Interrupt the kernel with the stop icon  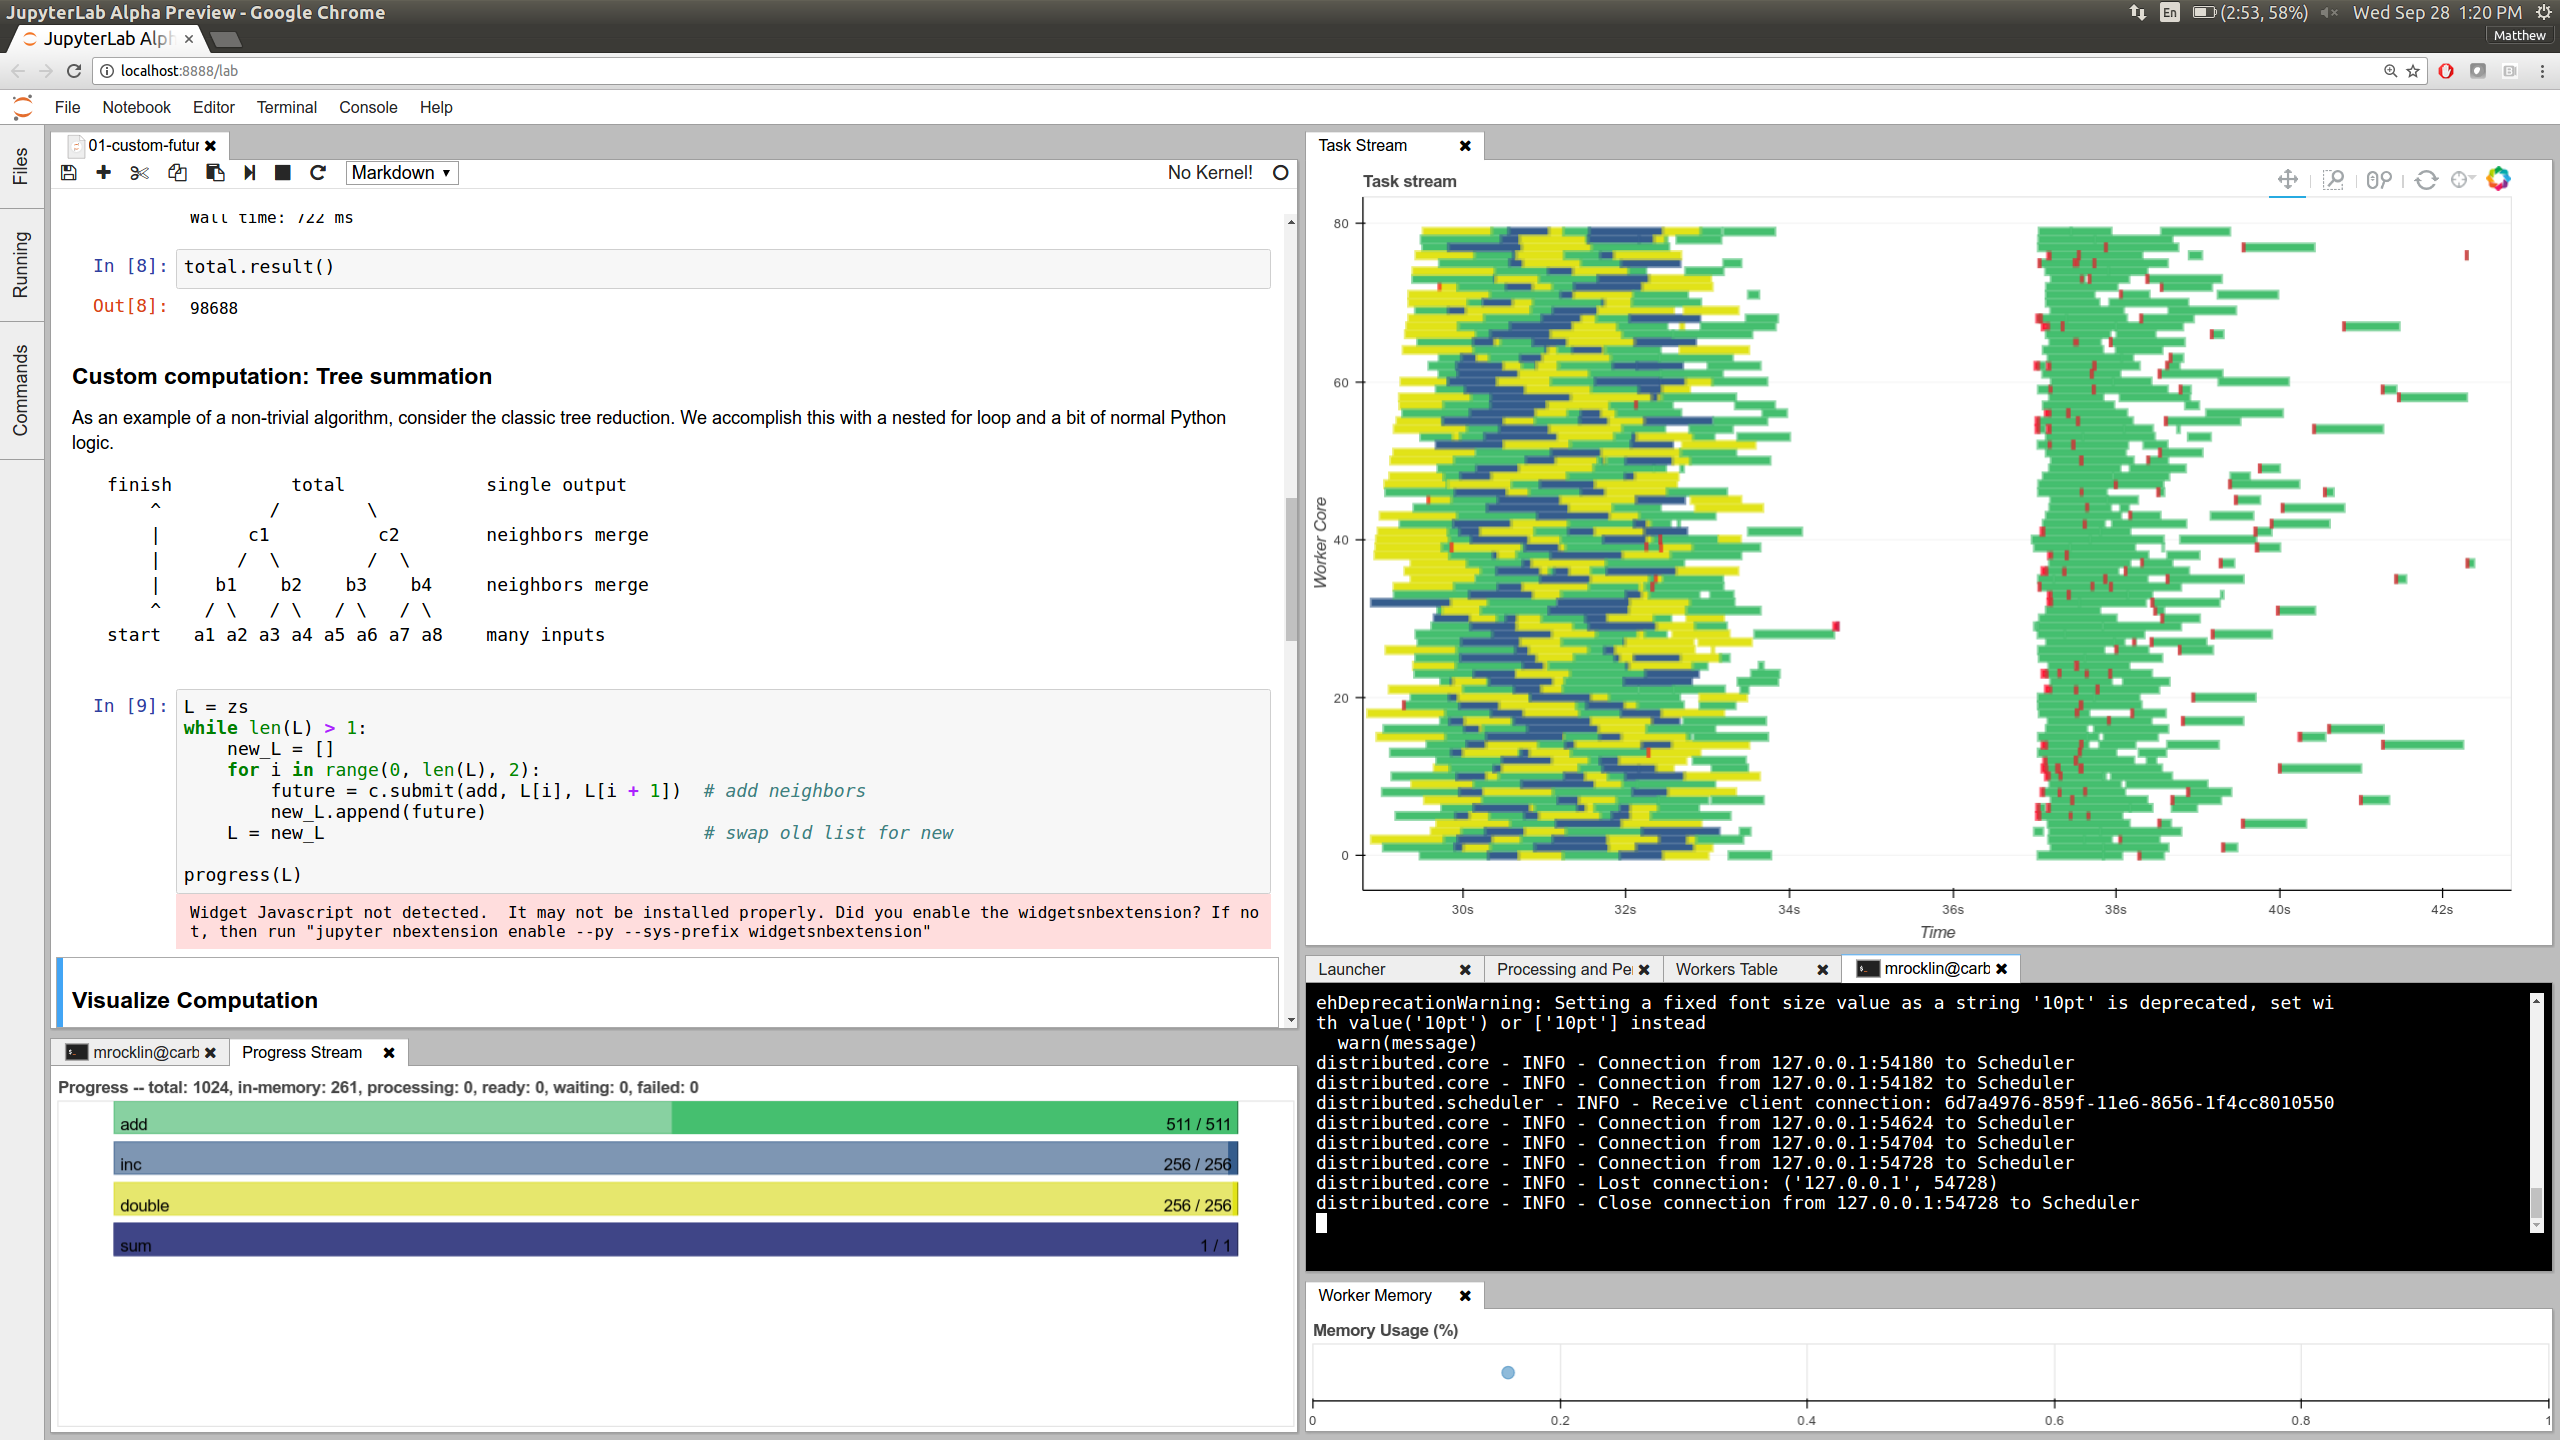click(x=283, y=173)
